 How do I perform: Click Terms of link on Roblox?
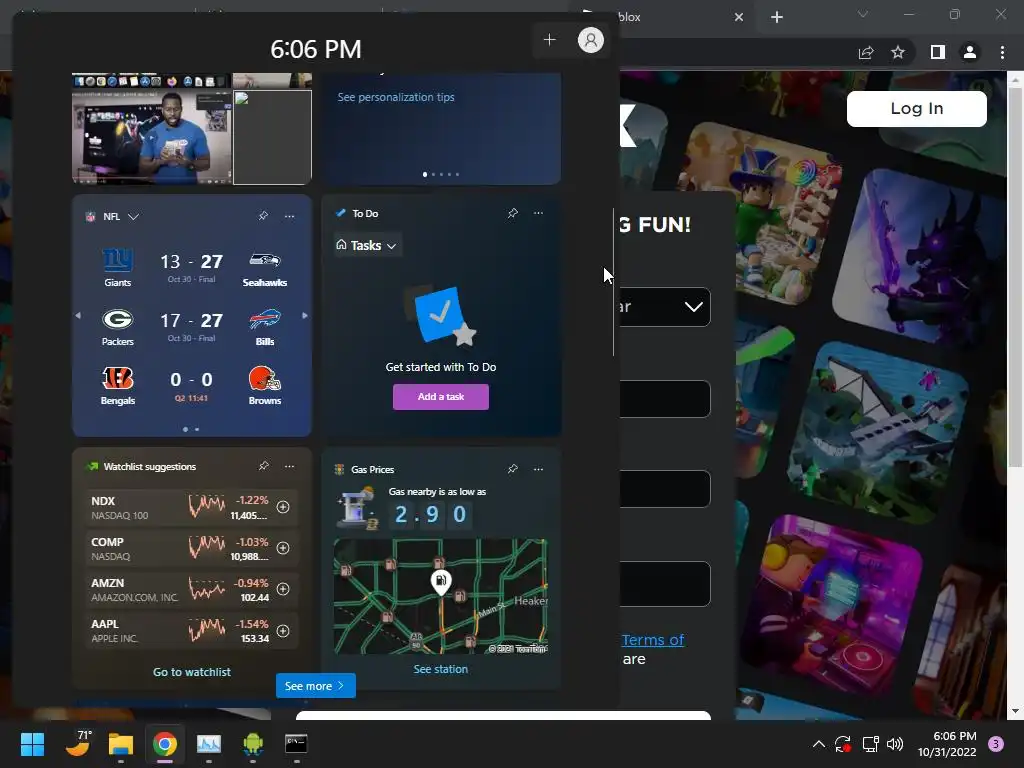point(652,640)
